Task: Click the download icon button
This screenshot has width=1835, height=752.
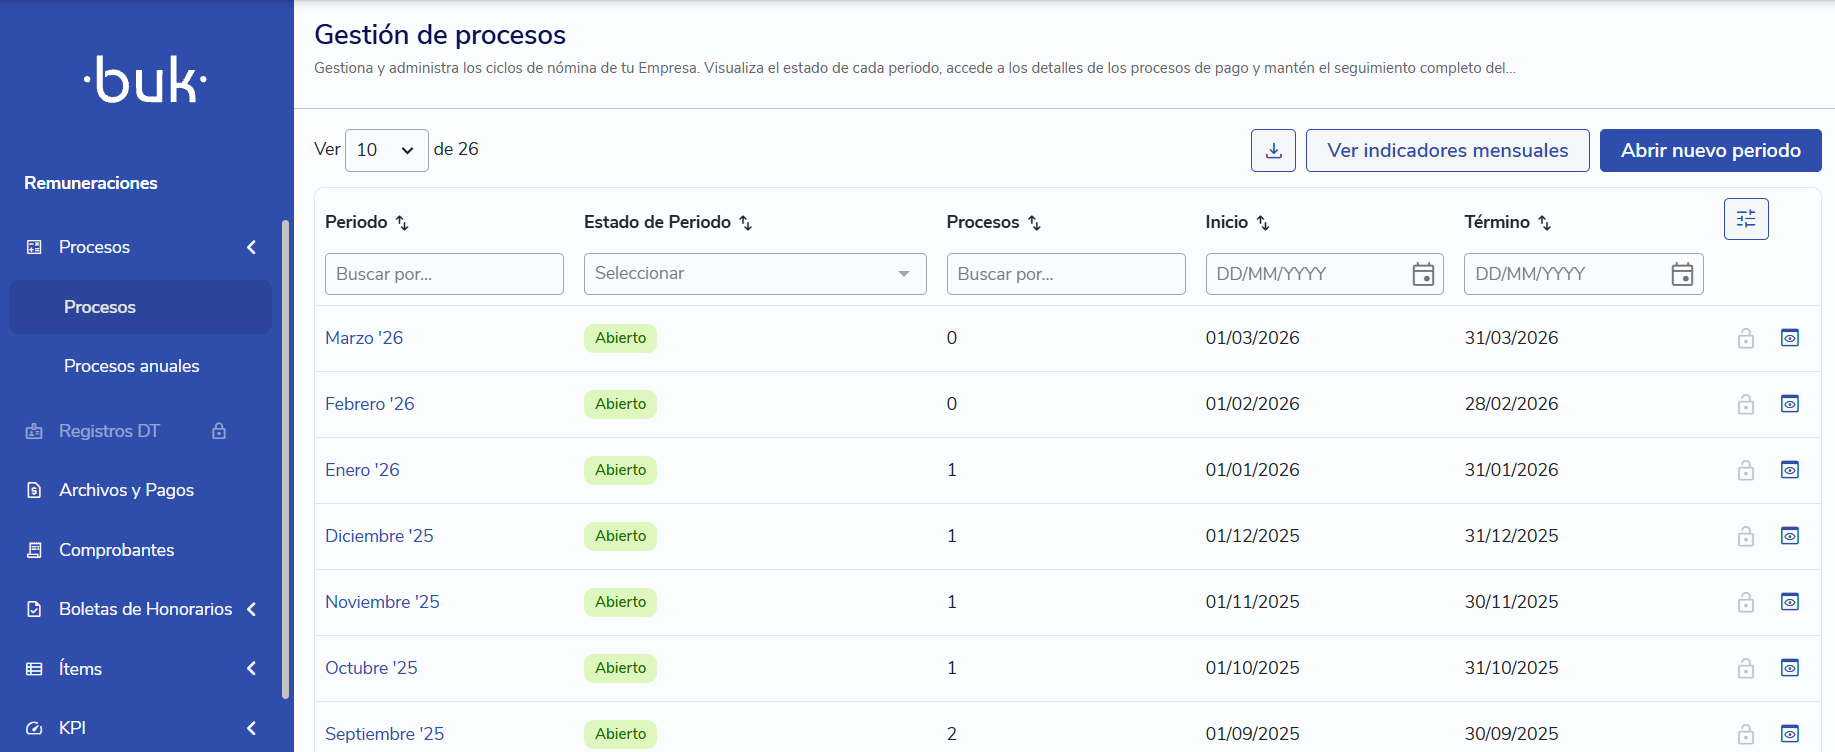Action: pos(1273,150)
